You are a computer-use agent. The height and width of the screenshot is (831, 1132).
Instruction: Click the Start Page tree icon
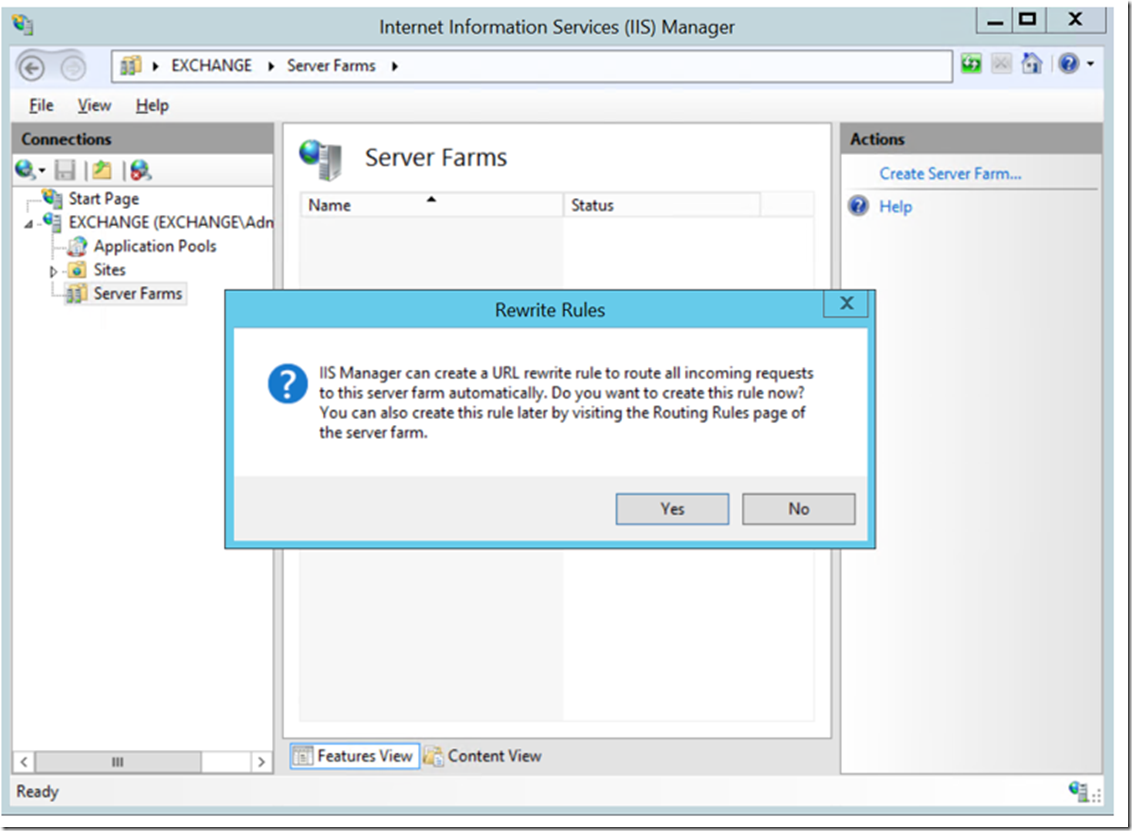(52, 198)
